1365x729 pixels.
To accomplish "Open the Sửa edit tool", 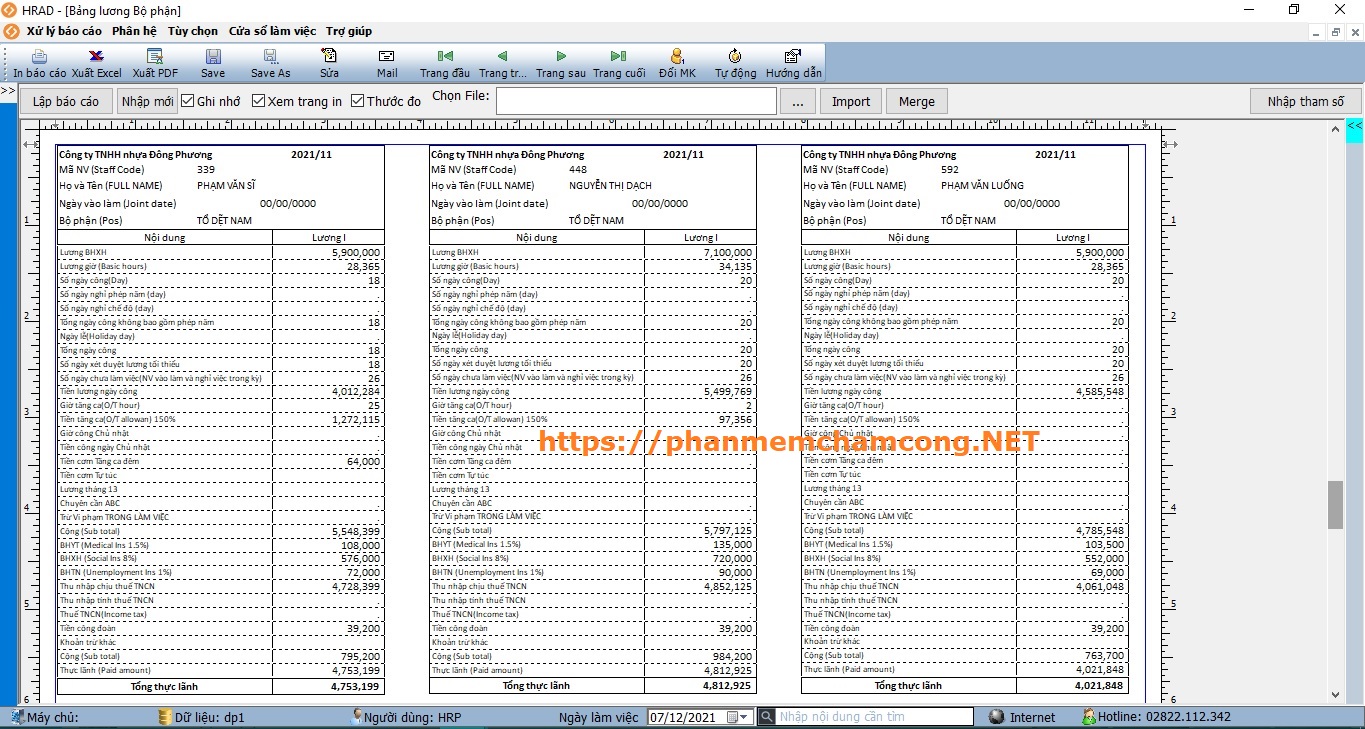I will coord(329,57).
